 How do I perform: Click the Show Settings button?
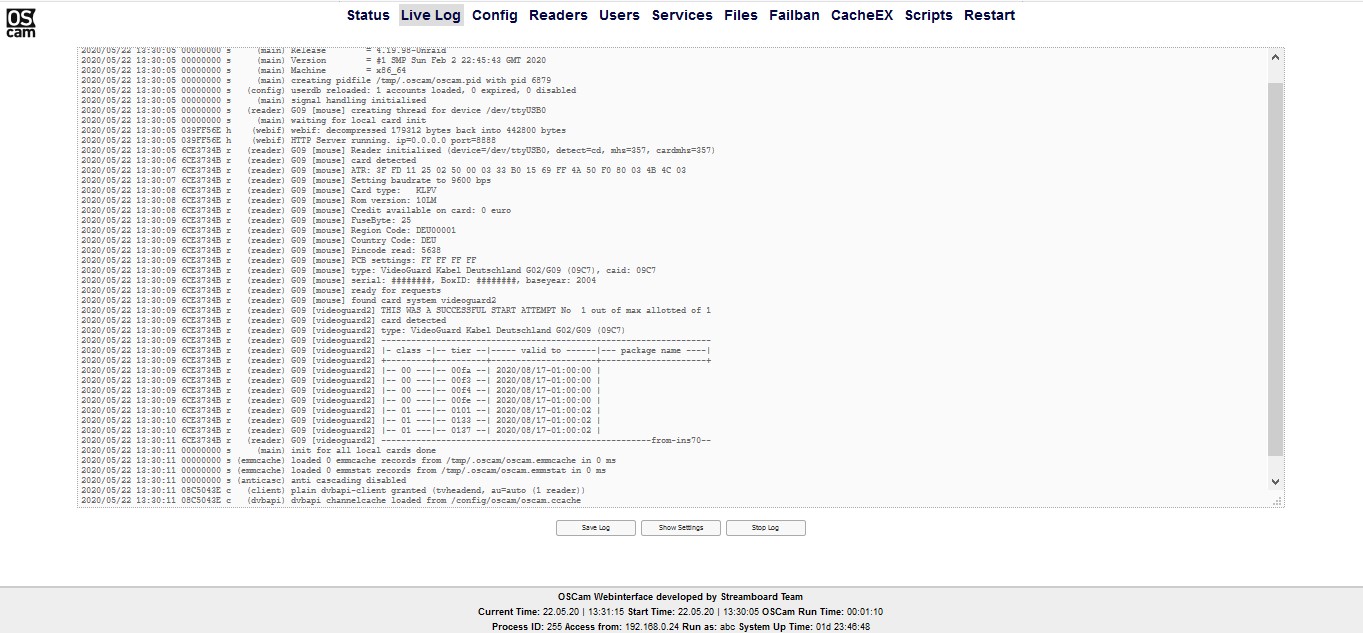pos(681,528)
